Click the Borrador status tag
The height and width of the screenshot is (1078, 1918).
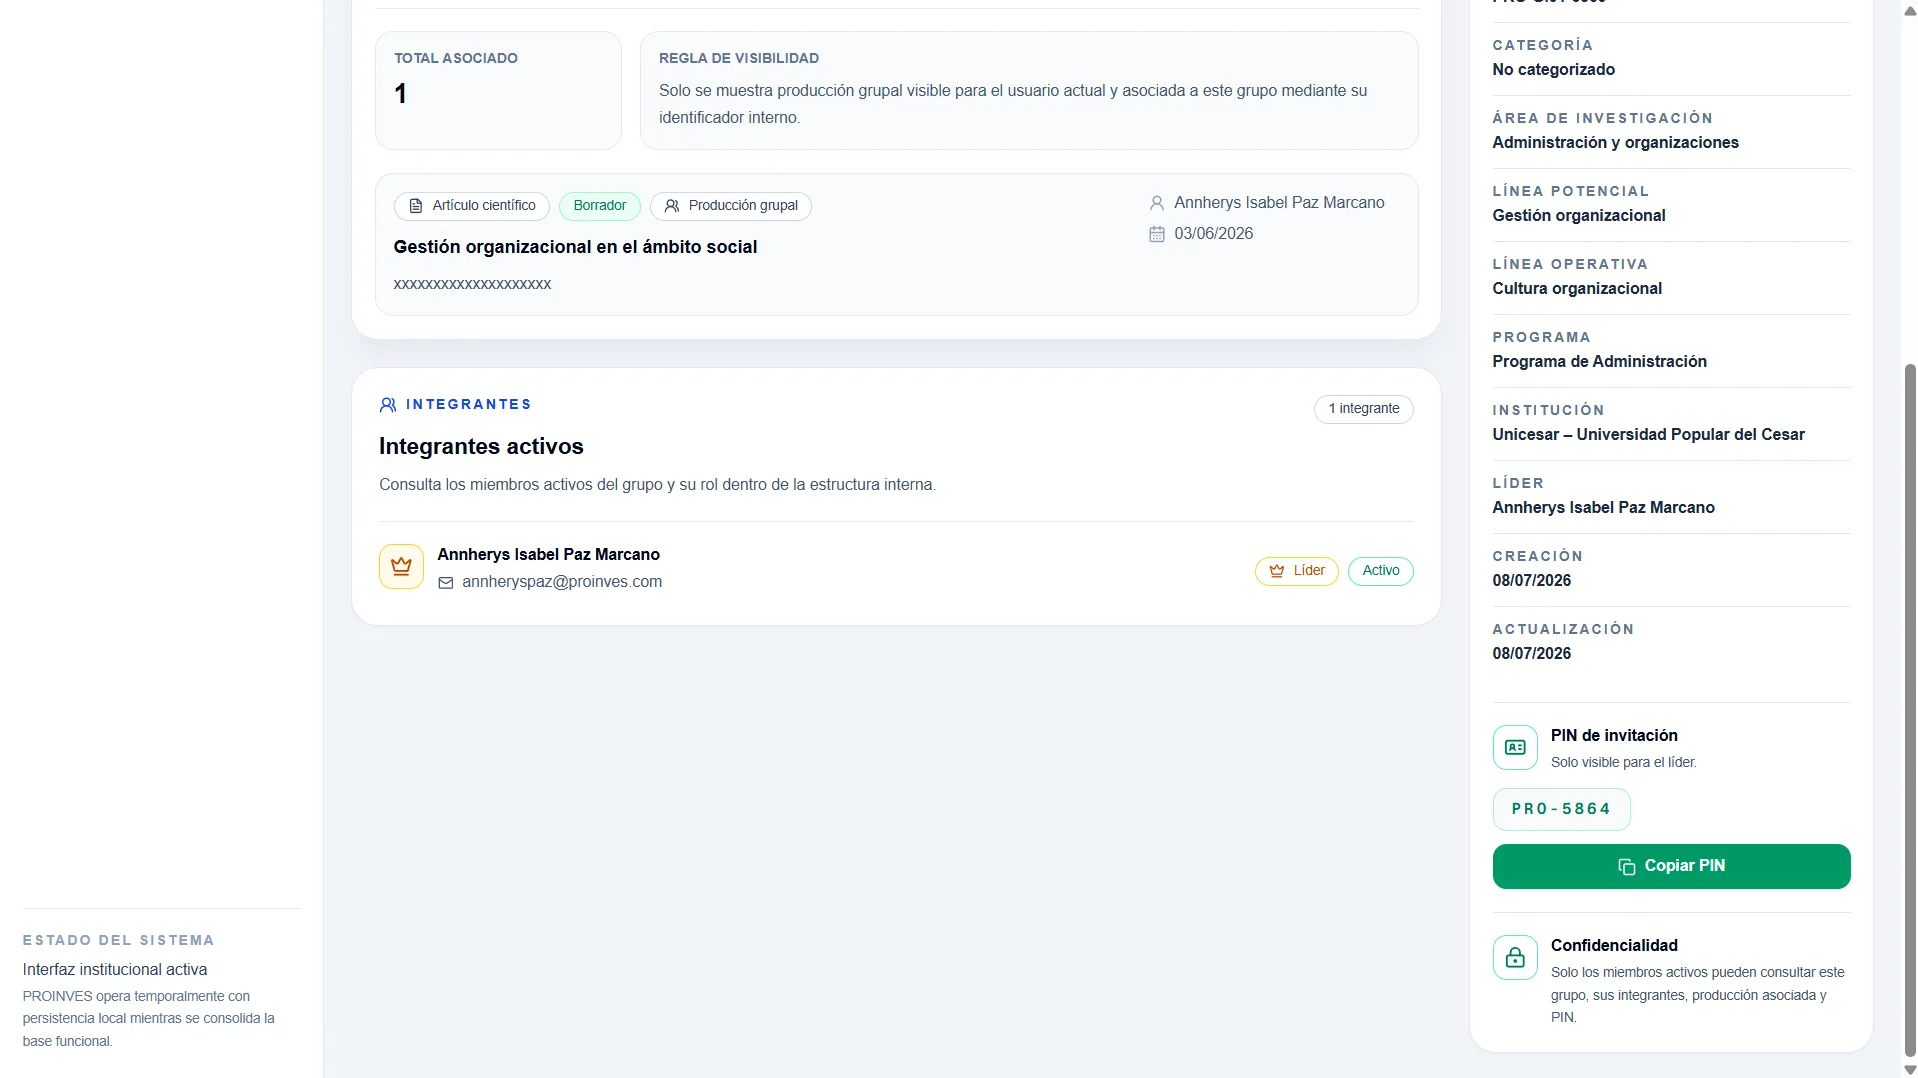pyautogui.click(x=600, y=206)
